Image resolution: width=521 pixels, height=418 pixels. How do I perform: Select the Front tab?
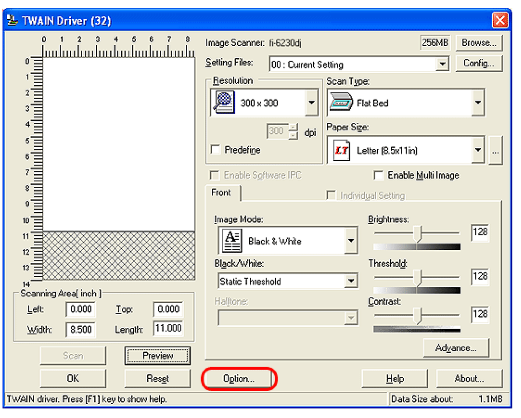click(222, 193)
